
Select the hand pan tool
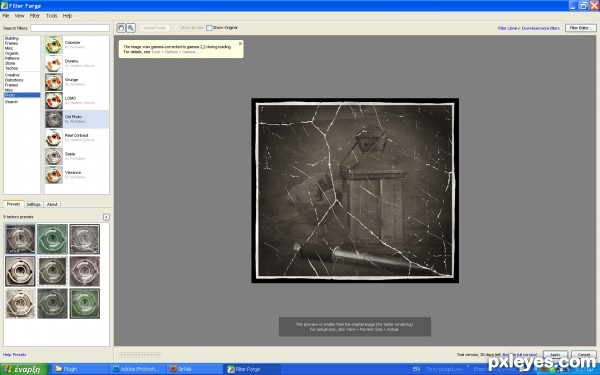click(x=121, y=28)
